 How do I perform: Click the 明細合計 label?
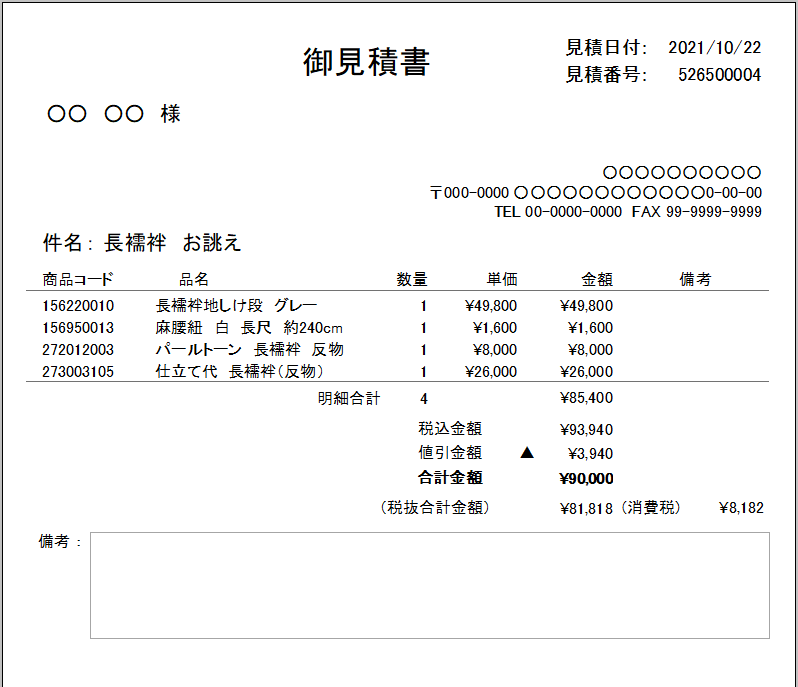pos(349,398)
